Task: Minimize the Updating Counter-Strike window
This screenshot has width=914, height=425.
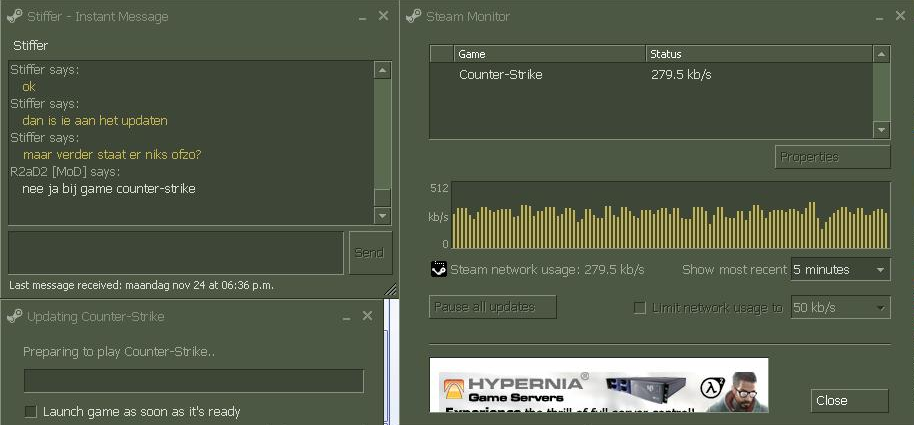Action: [x=347, y=317]
